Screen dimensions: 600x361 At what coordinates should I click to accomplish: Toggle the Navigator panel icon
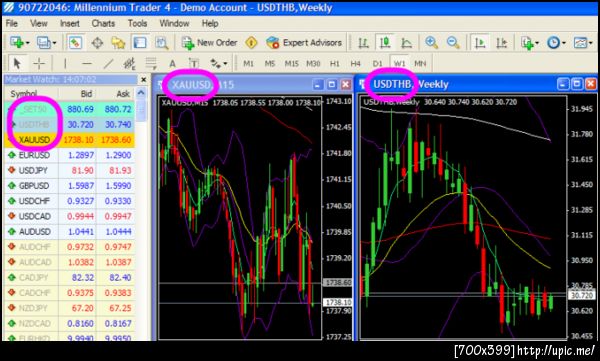[x=118, y=42]
